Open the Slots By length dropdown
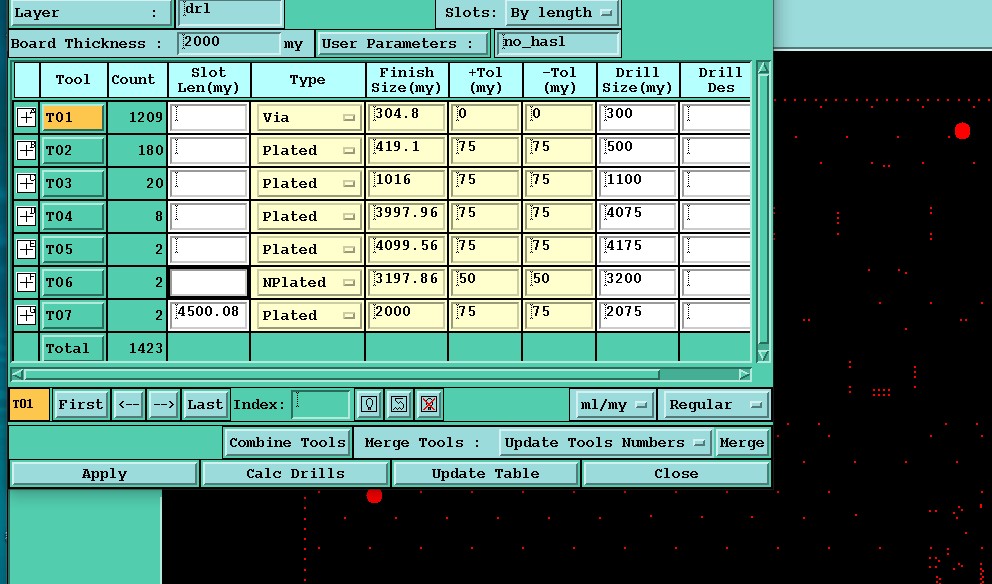This screenshot has height=584, width=992. click(x=562, y=13)
